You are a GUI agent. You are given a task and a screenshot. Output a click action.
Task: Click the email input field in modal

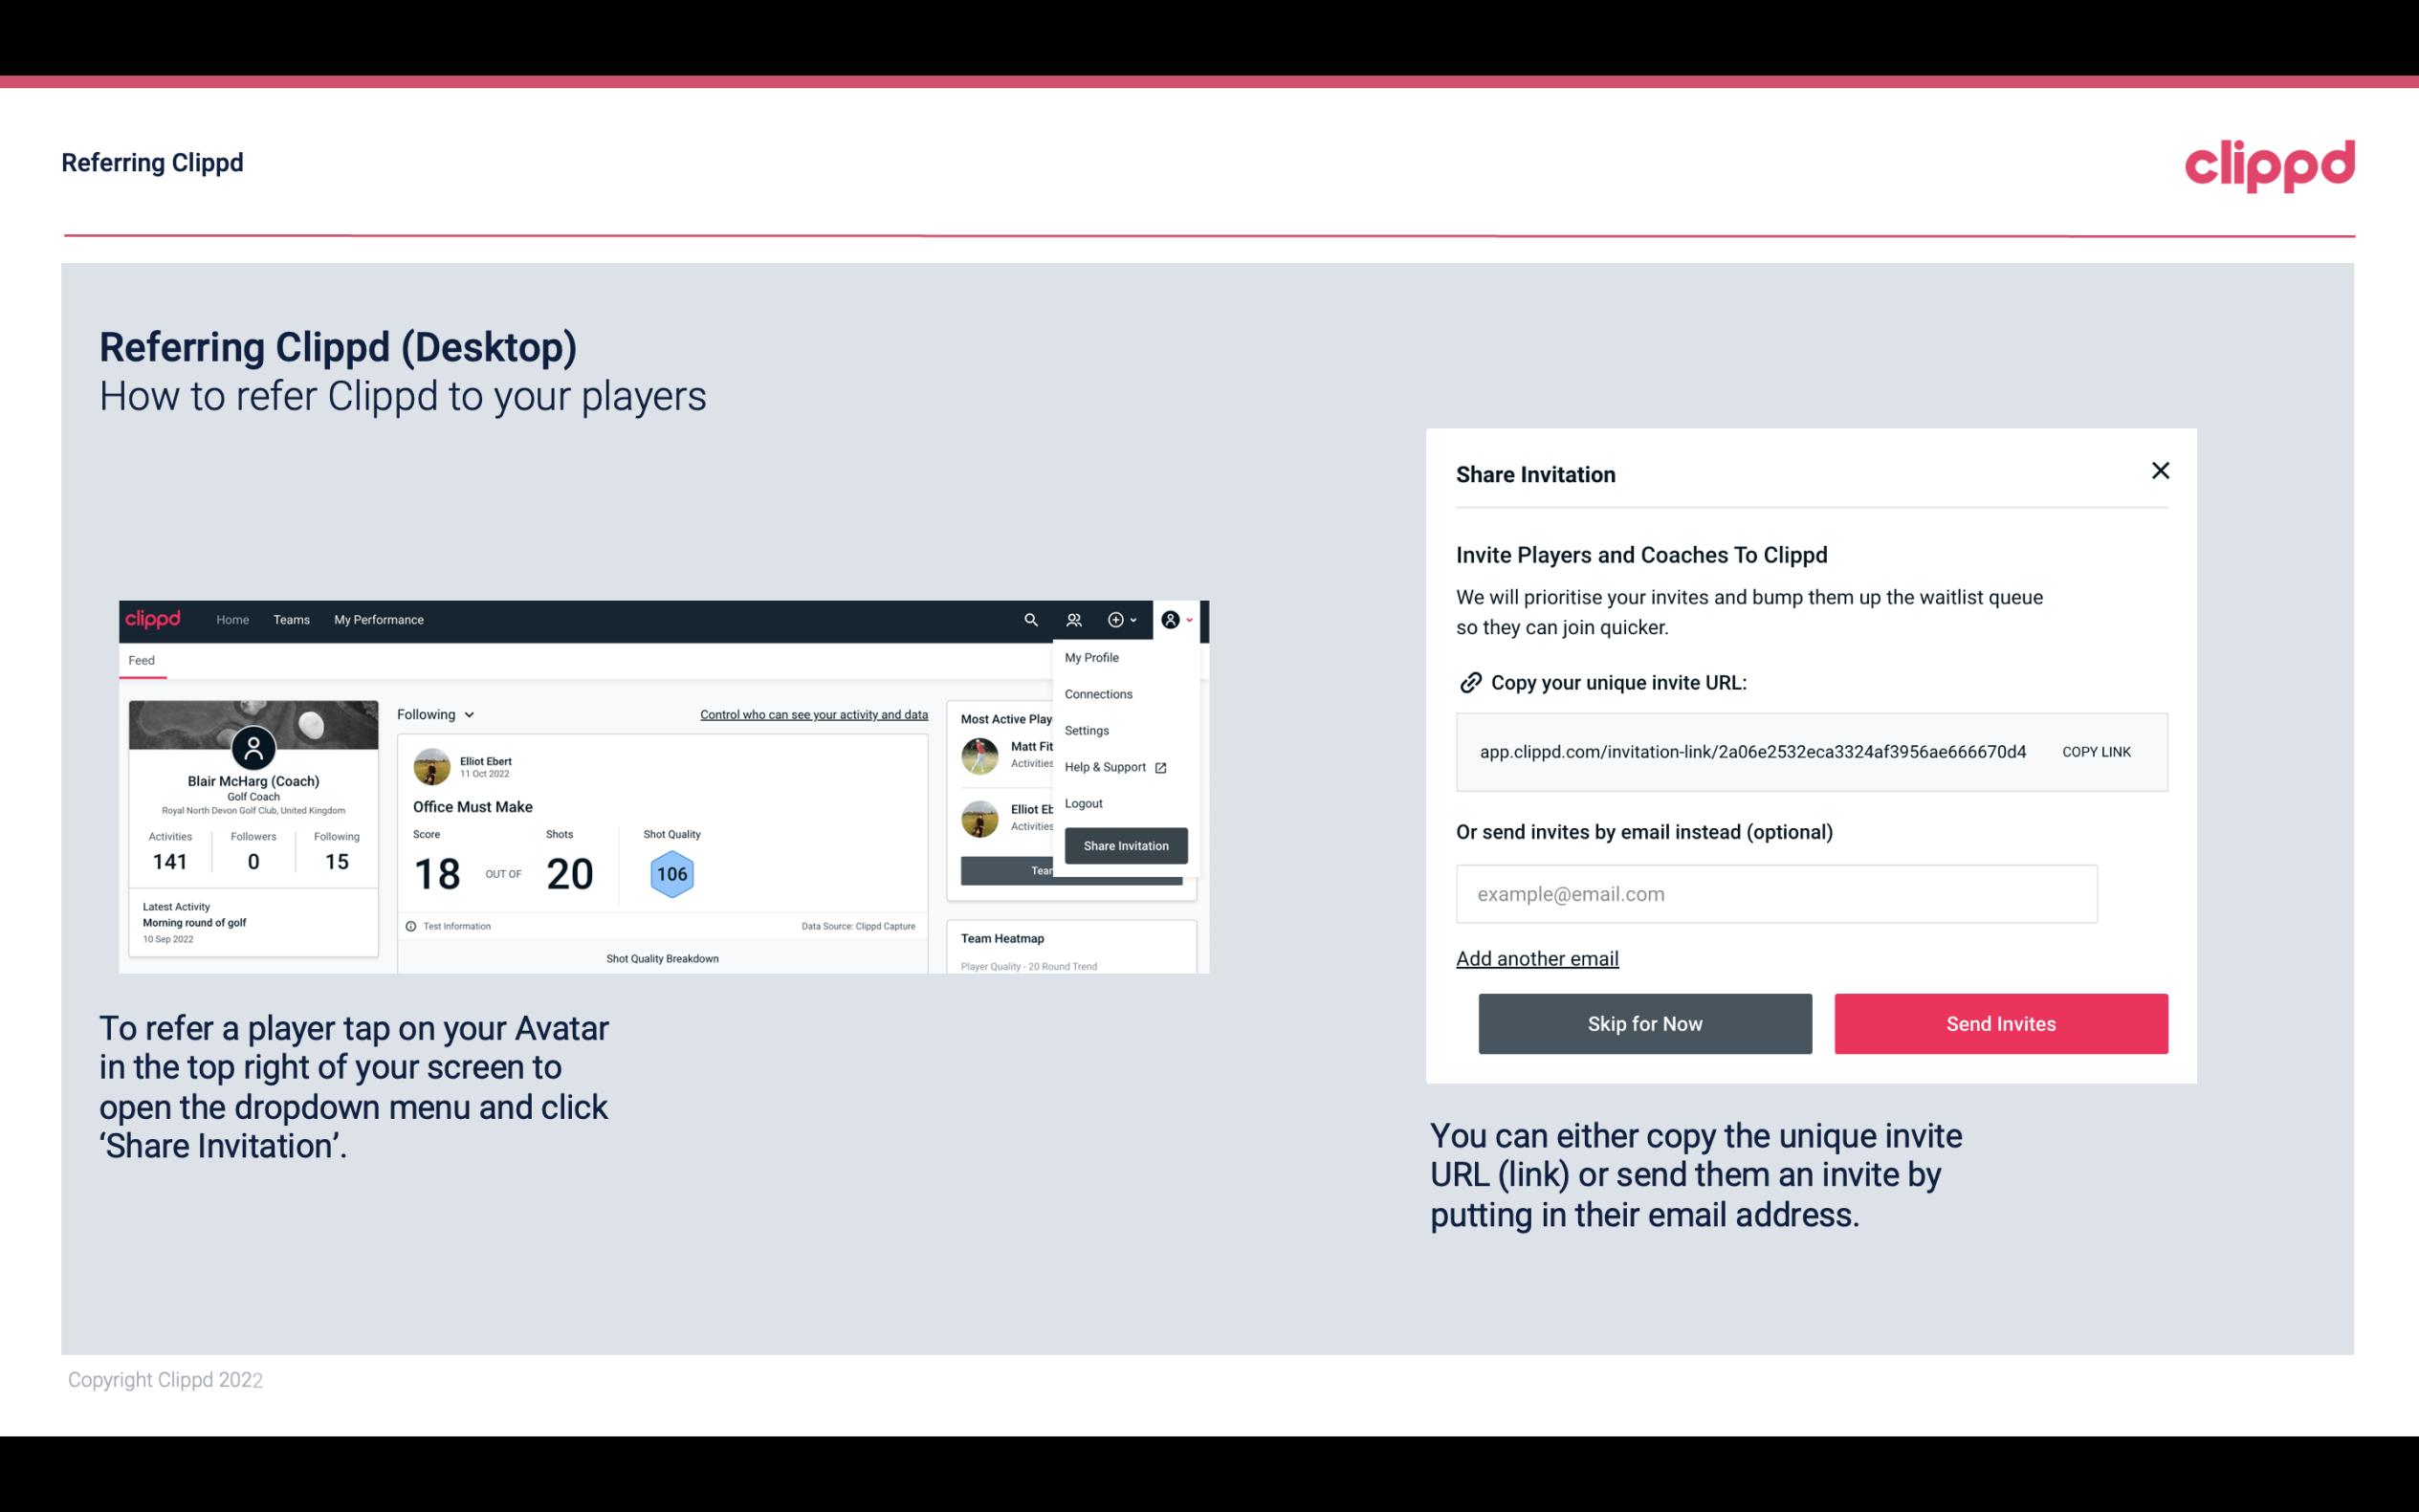tap(1774, 893)
